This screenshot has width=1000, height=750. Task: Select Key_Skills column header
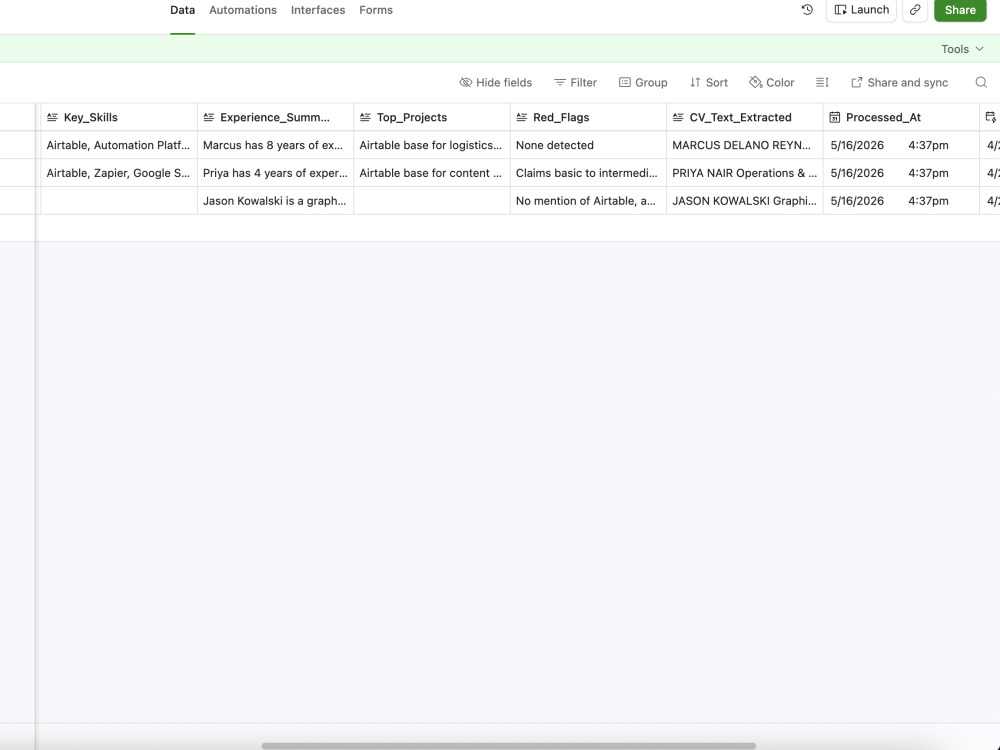pyautogui.click(x=119, y=117)
